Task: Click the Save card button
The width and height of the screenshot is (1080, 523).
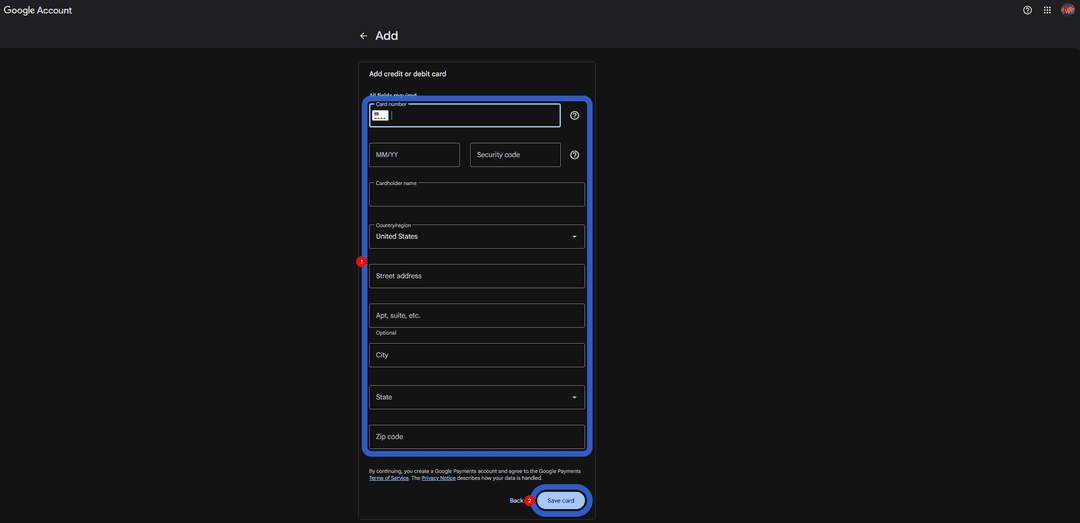Action: coord(561,501)
